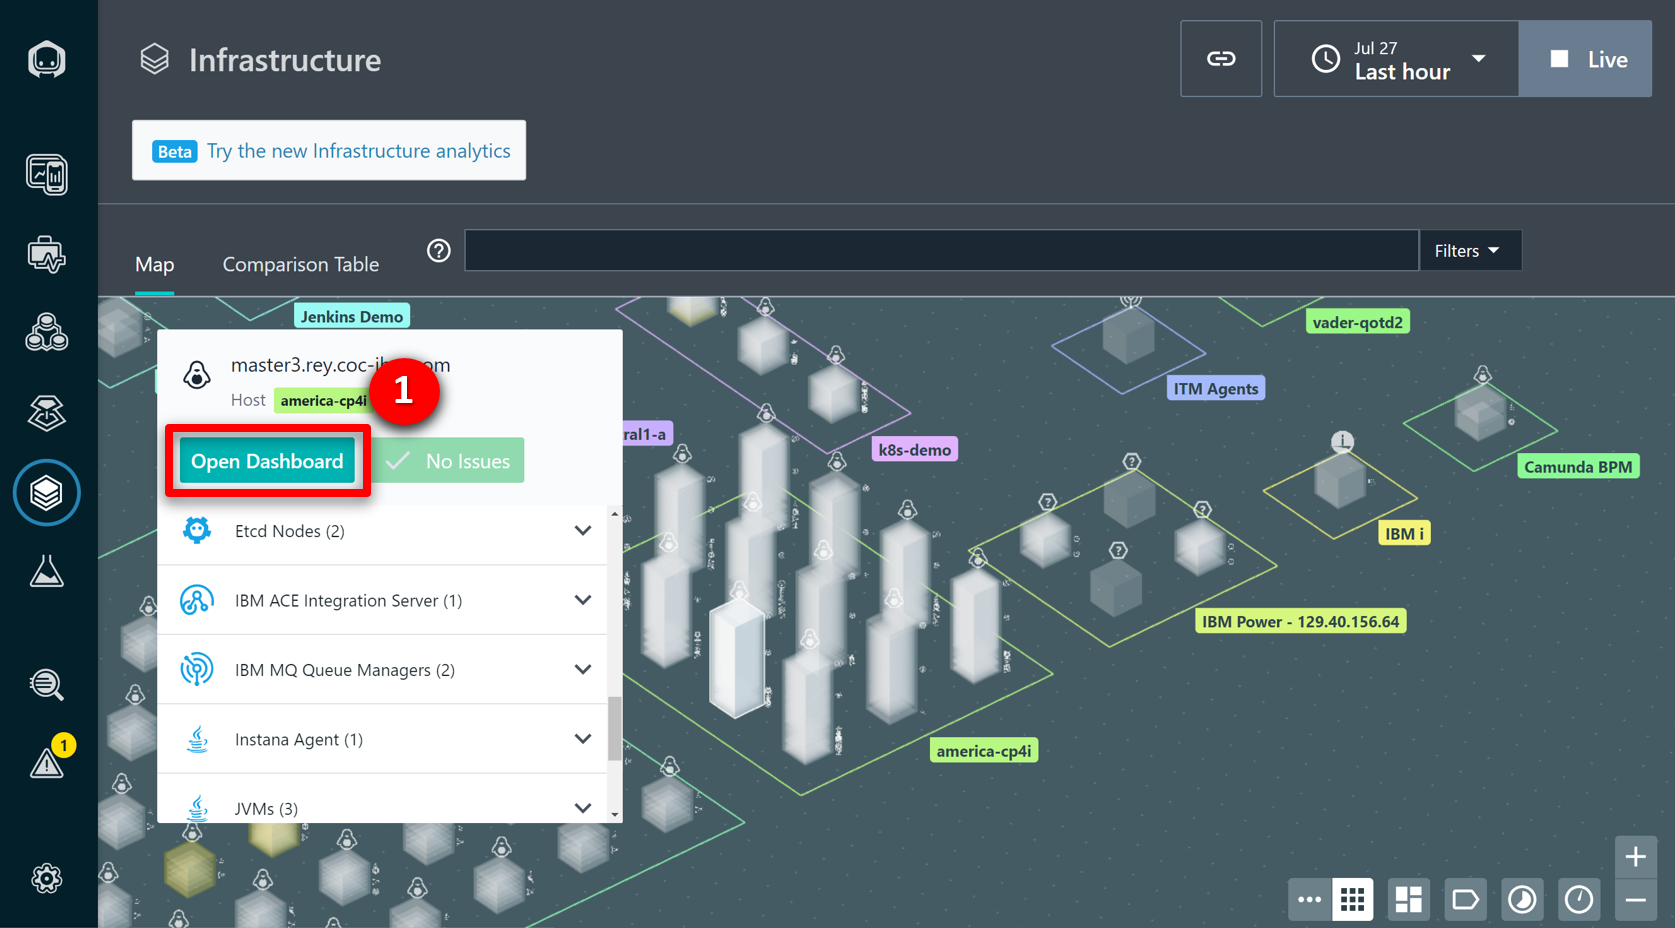This screenshot has height=928, width=1675.
Task: Click the tag label icon
Action: click(x=1466, y=900)
